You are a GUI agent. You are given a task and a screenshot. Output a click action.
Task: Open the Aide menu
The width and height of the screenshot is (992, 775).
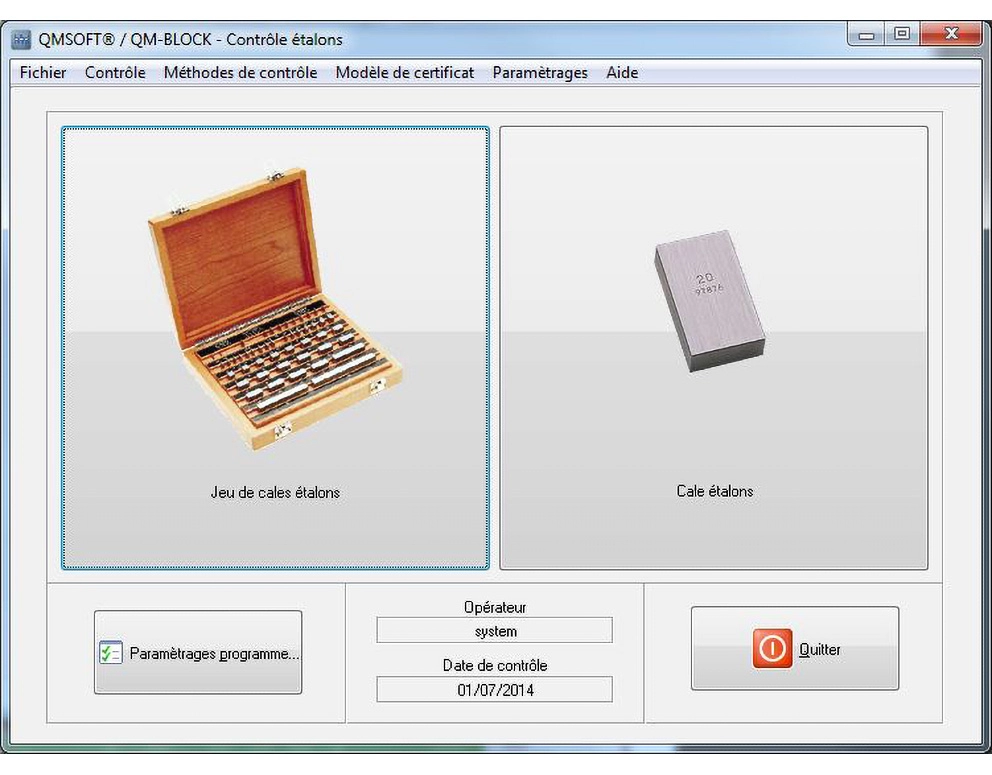(x=622, y=73)
